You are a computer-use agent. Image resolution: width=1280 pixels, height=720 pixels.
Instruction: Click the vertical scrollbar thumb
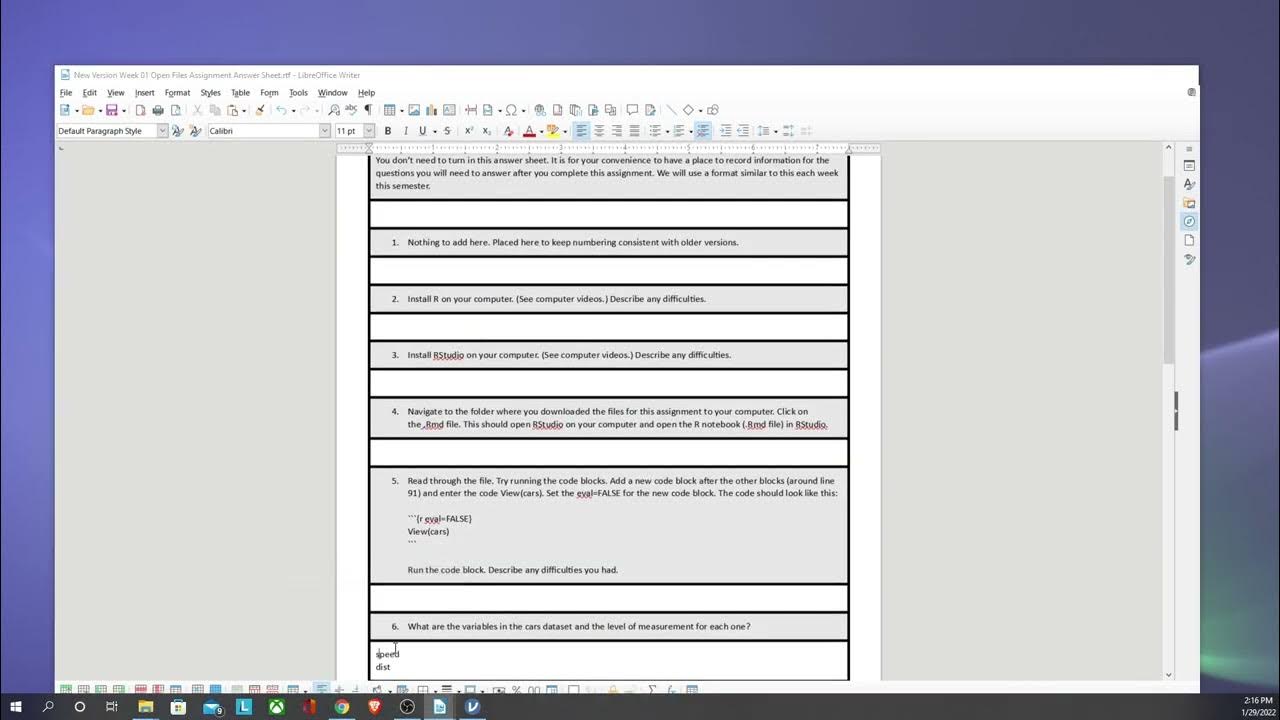1169,268
